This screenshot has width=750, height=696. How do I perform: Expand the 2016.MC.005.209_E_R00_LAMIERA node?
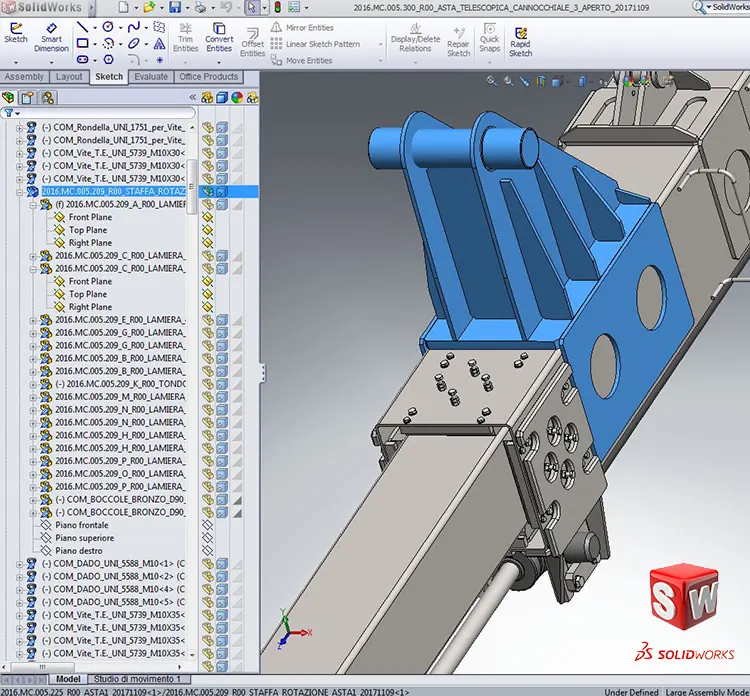click(x=33, y=320)
